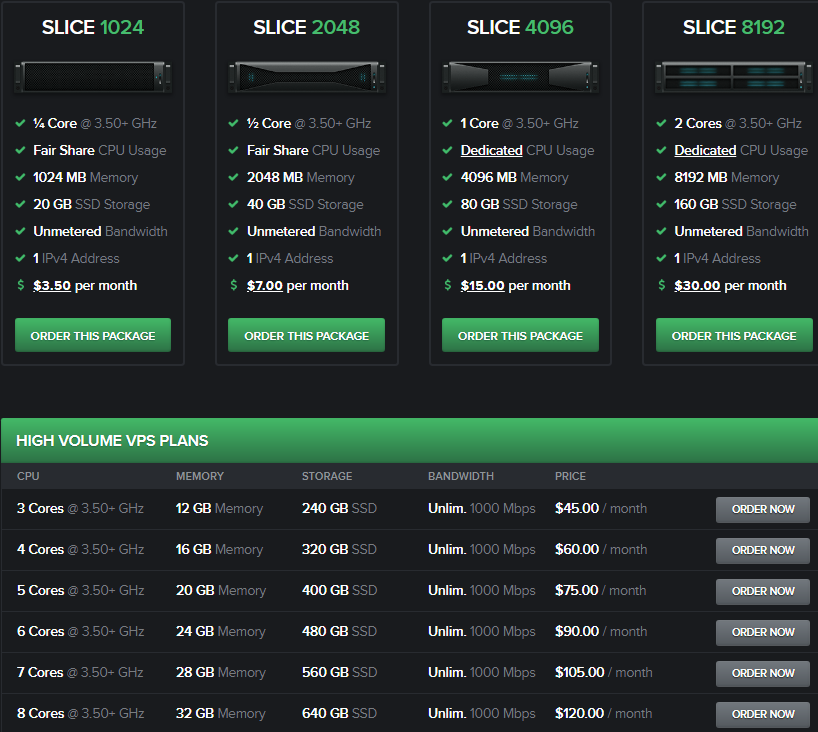Click checkmark next to 1 Core
The width and height of the screenshot is (818, 732).
point(447,123)
